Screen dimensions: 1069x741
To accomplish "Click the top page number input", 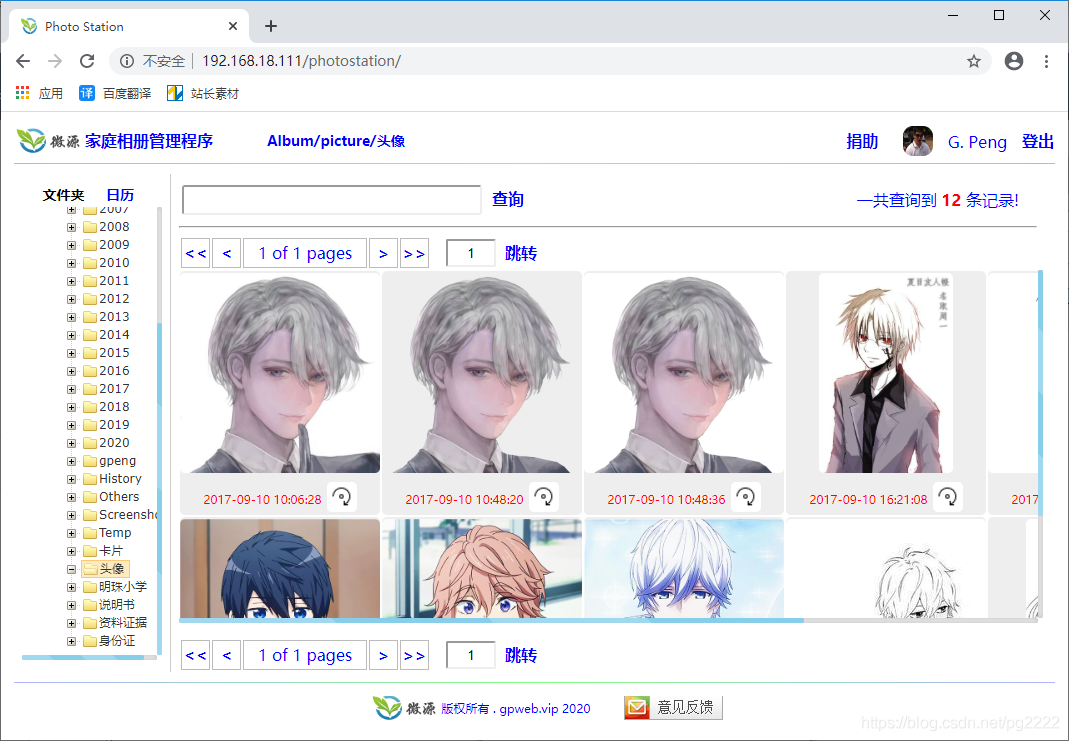I will [470, 253].
